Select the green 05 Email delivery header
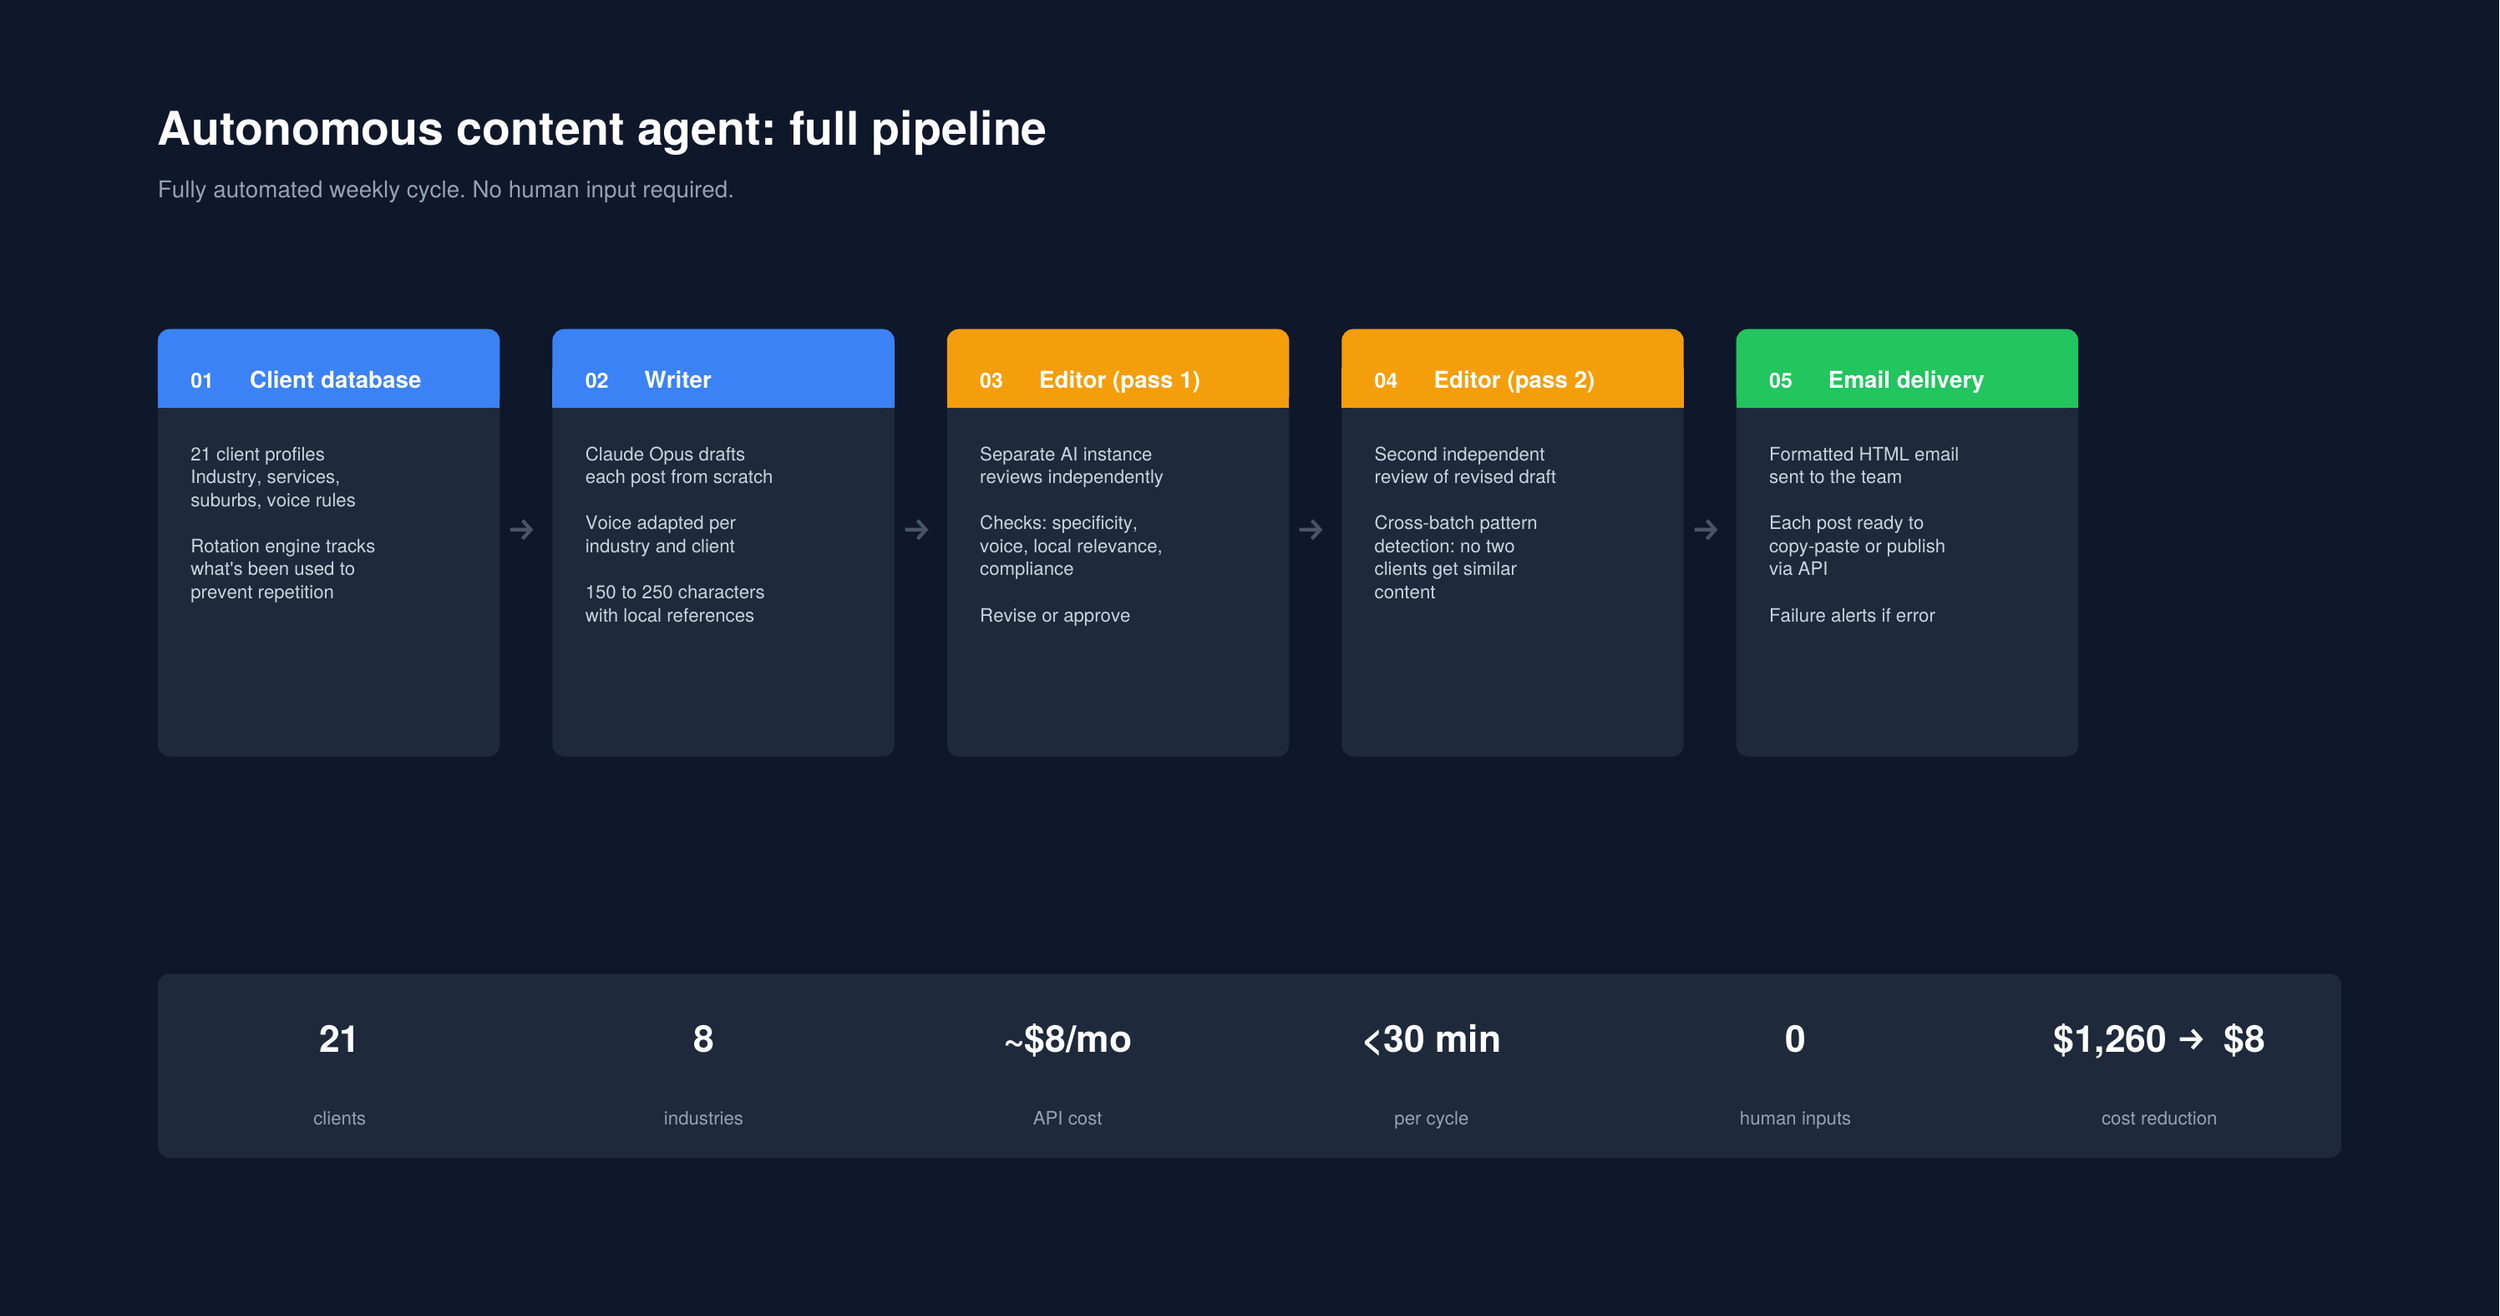 pos(1906,368)
